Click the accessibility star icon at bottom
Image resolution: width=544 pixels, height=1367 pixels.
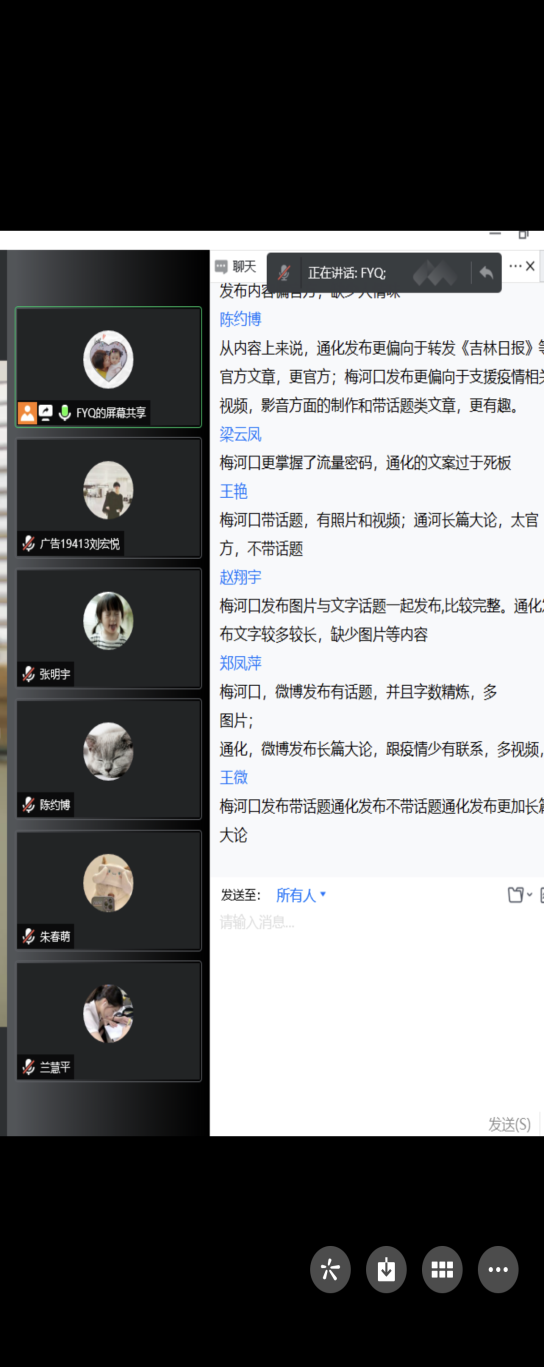pyautogui.click(x=330, y=1270)
